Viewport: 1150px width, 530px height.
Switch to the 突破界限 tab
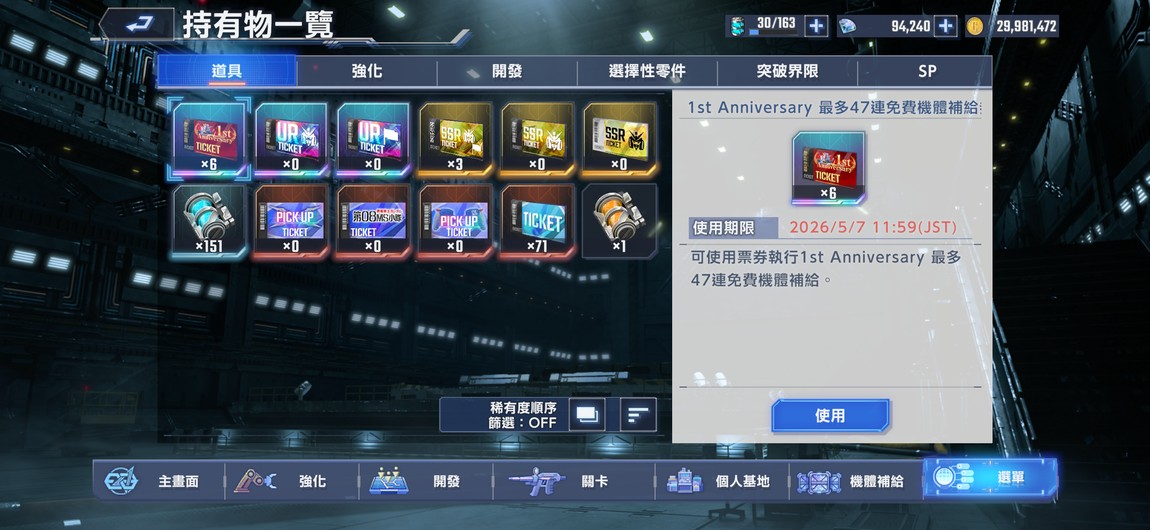(x=787, y=71)
